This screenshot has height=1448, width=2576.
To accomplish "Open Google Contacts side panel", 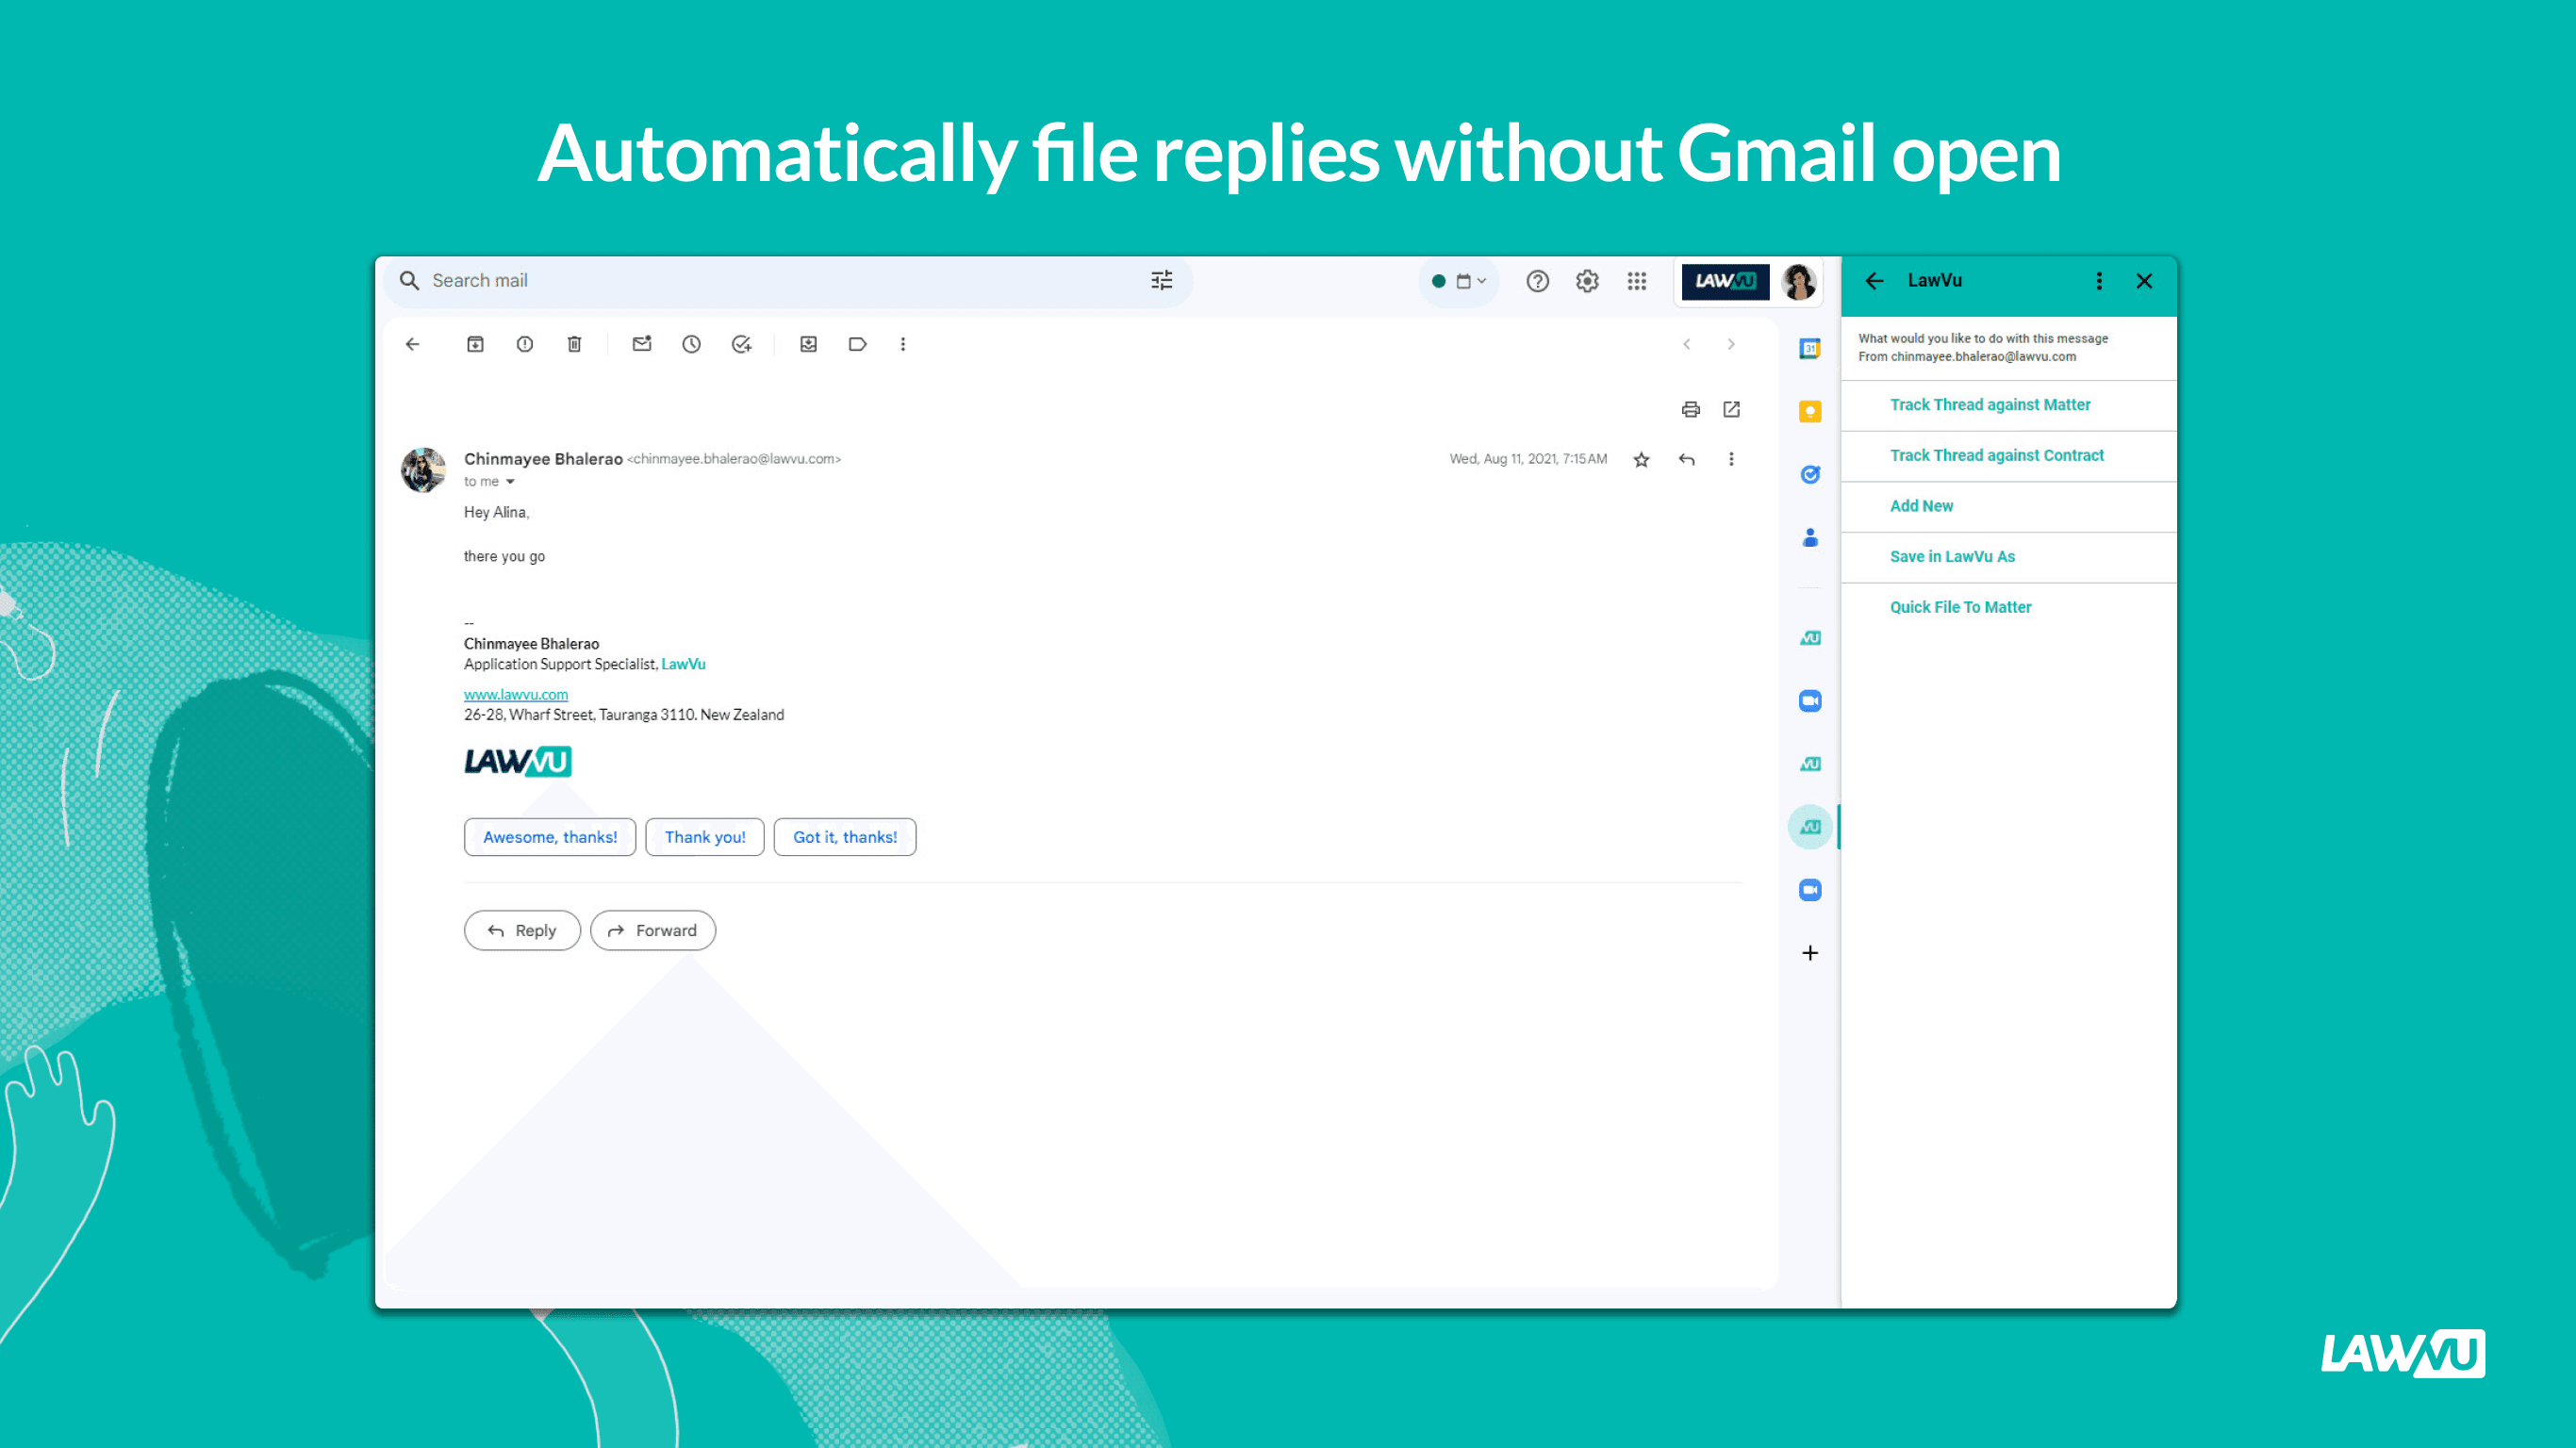I will 1810,538.
